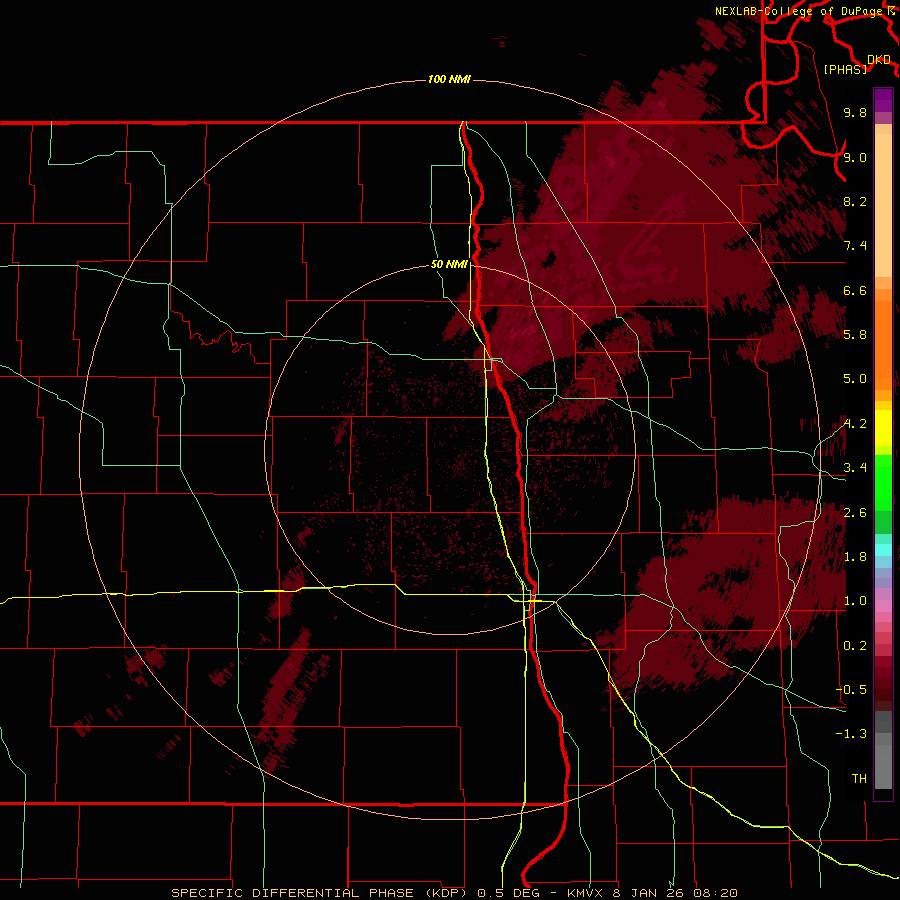
Task: Click the 5.0 value on the color scale
Action: [x=855, y=379]
